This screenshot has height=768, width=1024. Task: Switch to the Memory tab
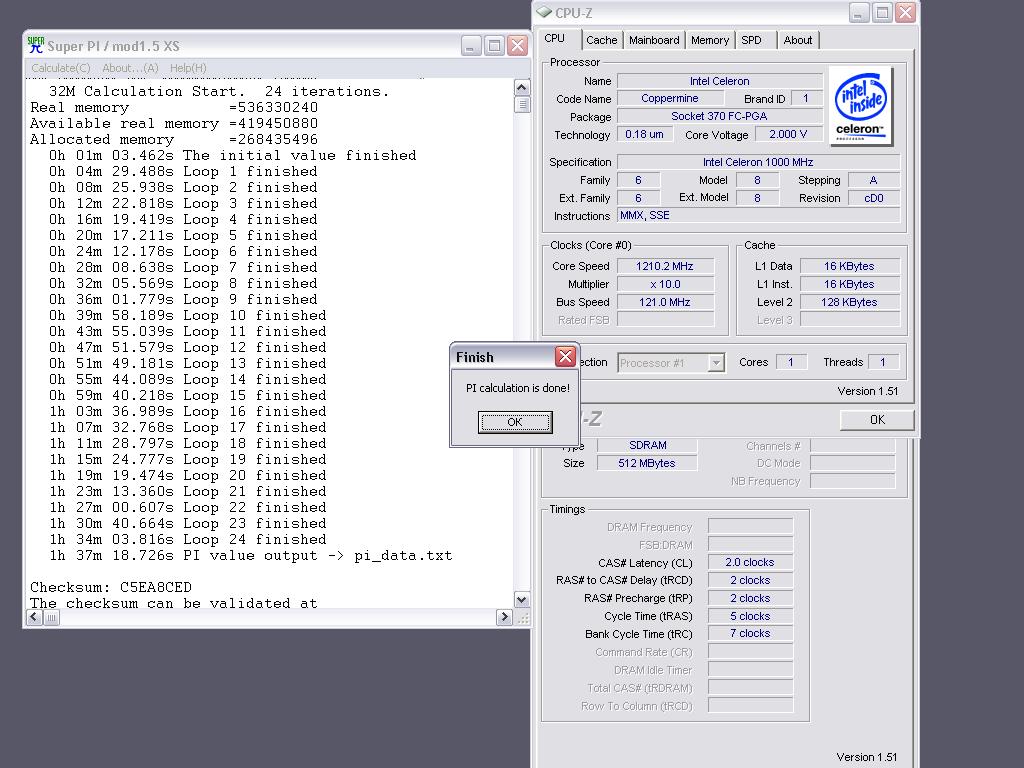(x=709, y=40)
